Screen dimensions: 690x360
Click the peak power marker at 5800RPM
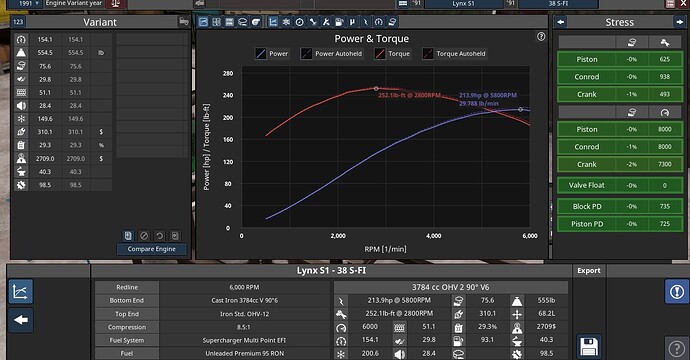(520, 109)
